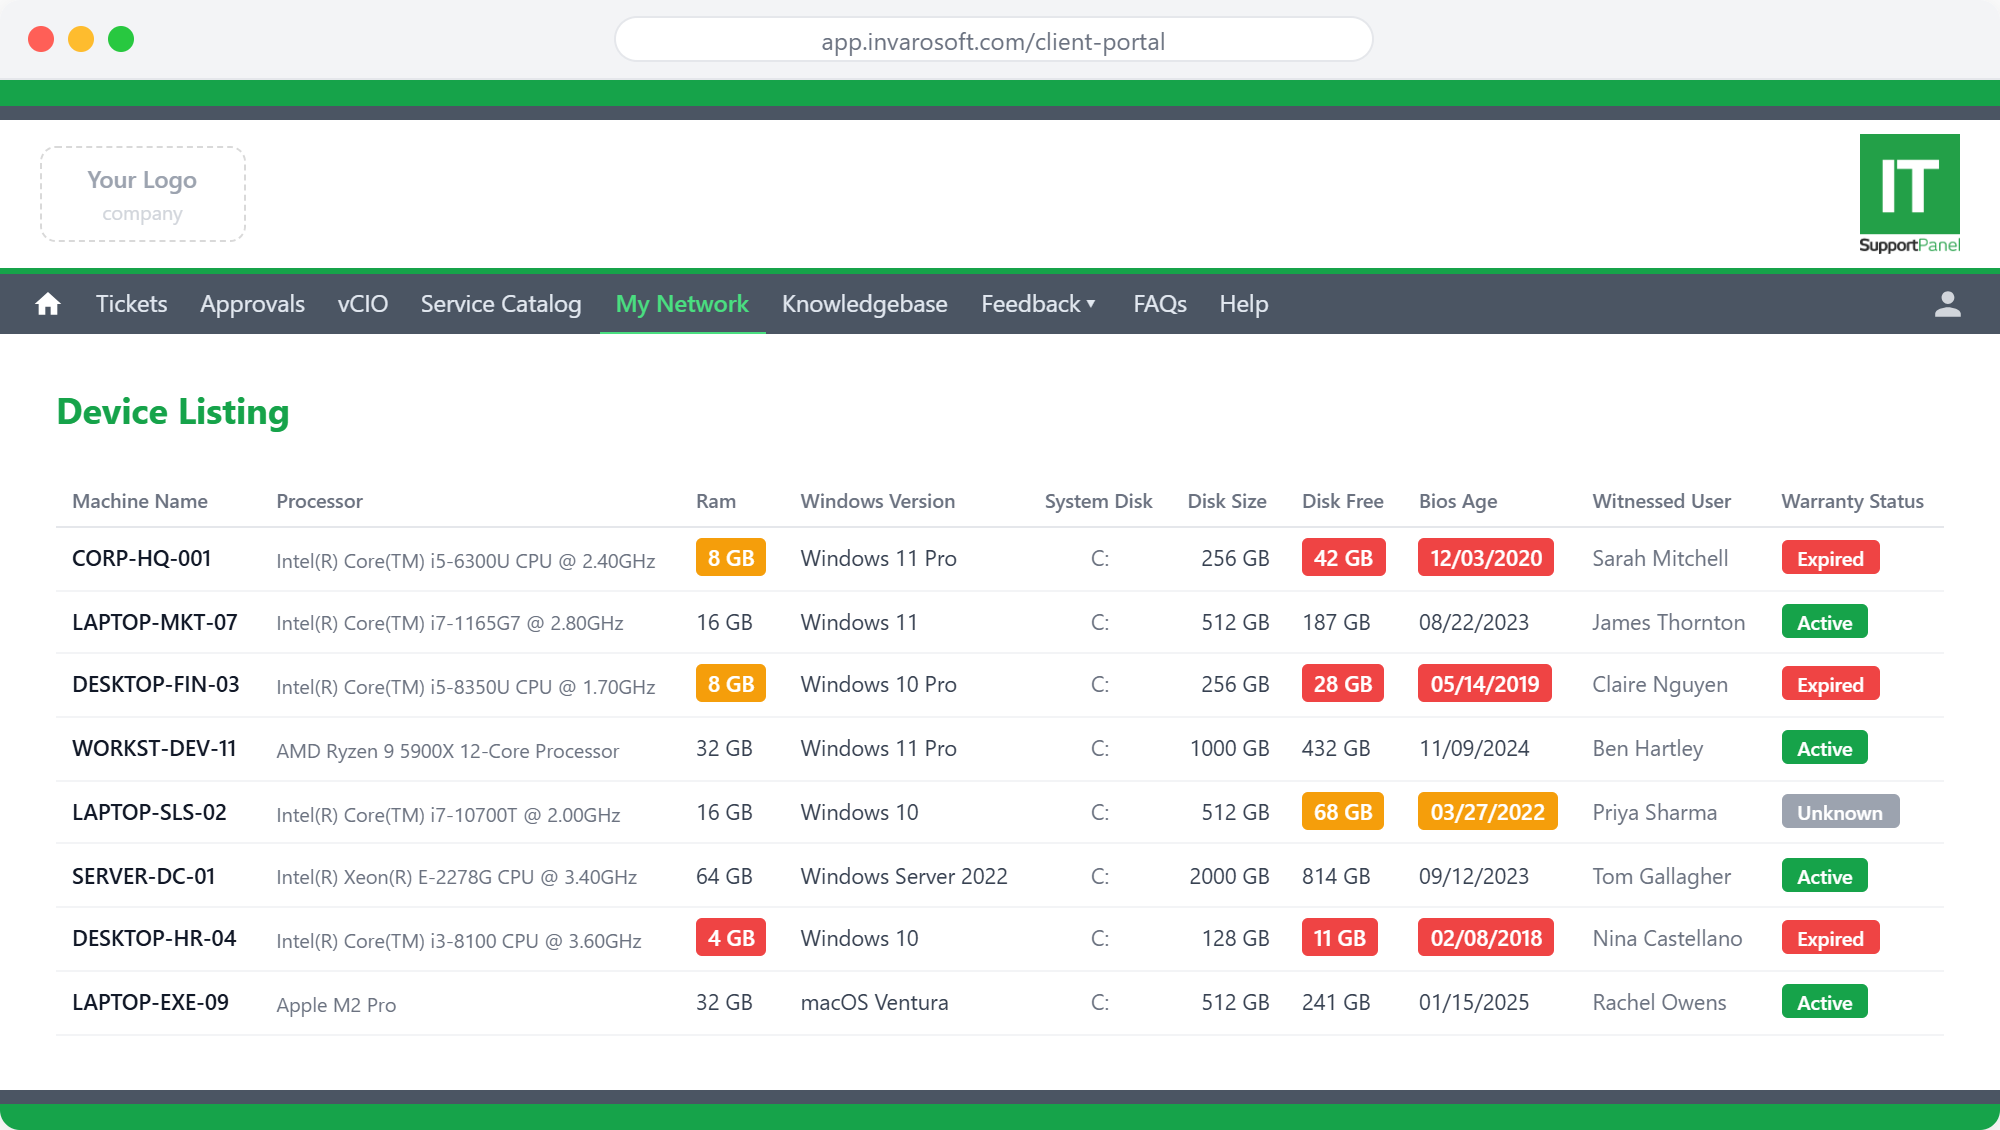Click the Active badge for LAPTOP-MKT-07

coord(1824,622)
